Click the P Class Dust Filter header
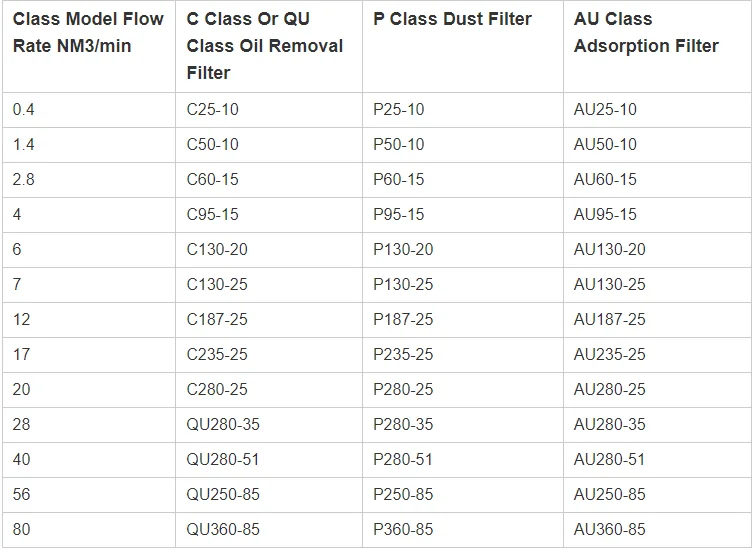Viewport: 753px width, 549px height. pyautogui.click(x=463, y=46)
